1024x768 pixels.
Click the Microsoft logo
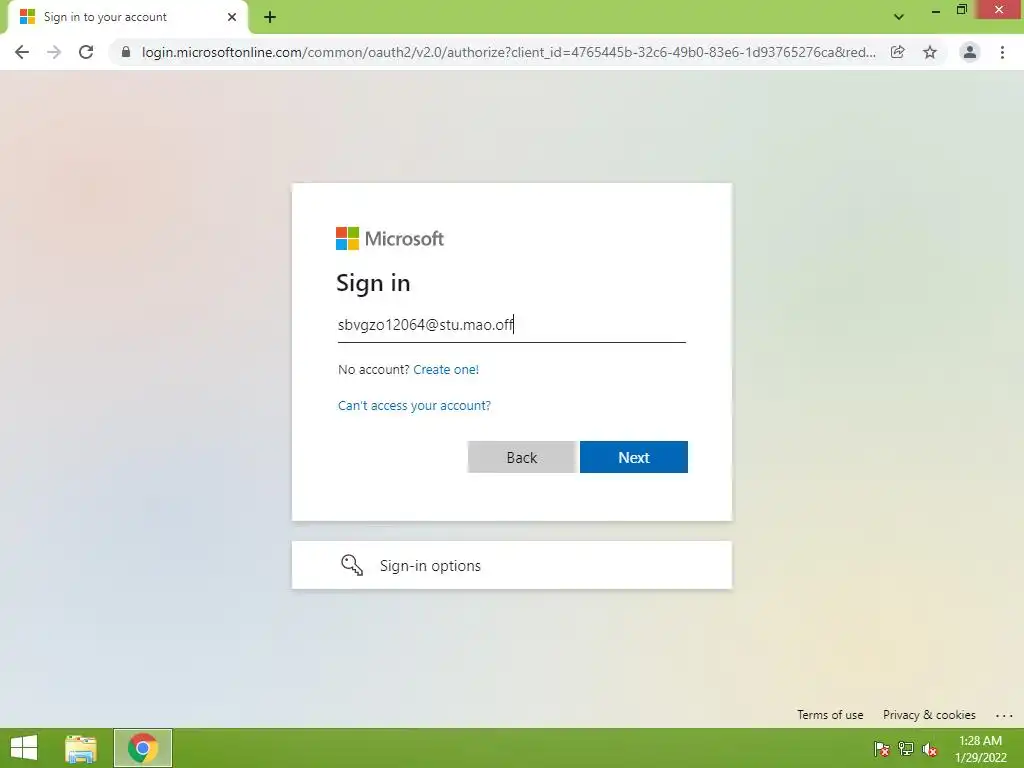(x=390, y=238)
